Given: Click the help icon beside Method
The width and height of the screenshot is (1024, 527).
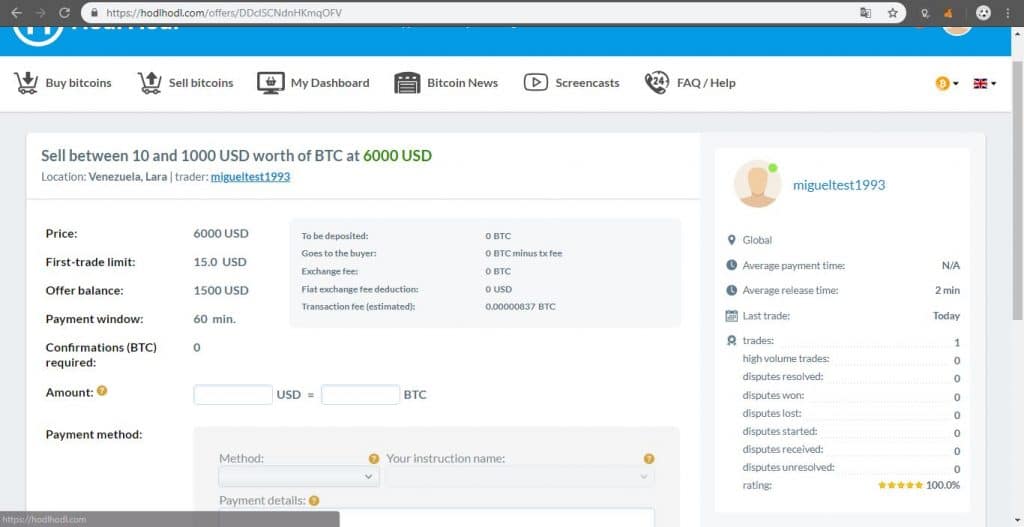Looking at the screenshot, I should 374,458.
